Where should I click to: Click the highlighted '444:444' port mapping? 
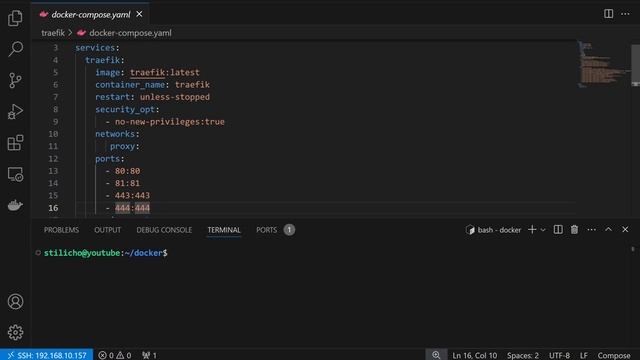click(132, 208)
